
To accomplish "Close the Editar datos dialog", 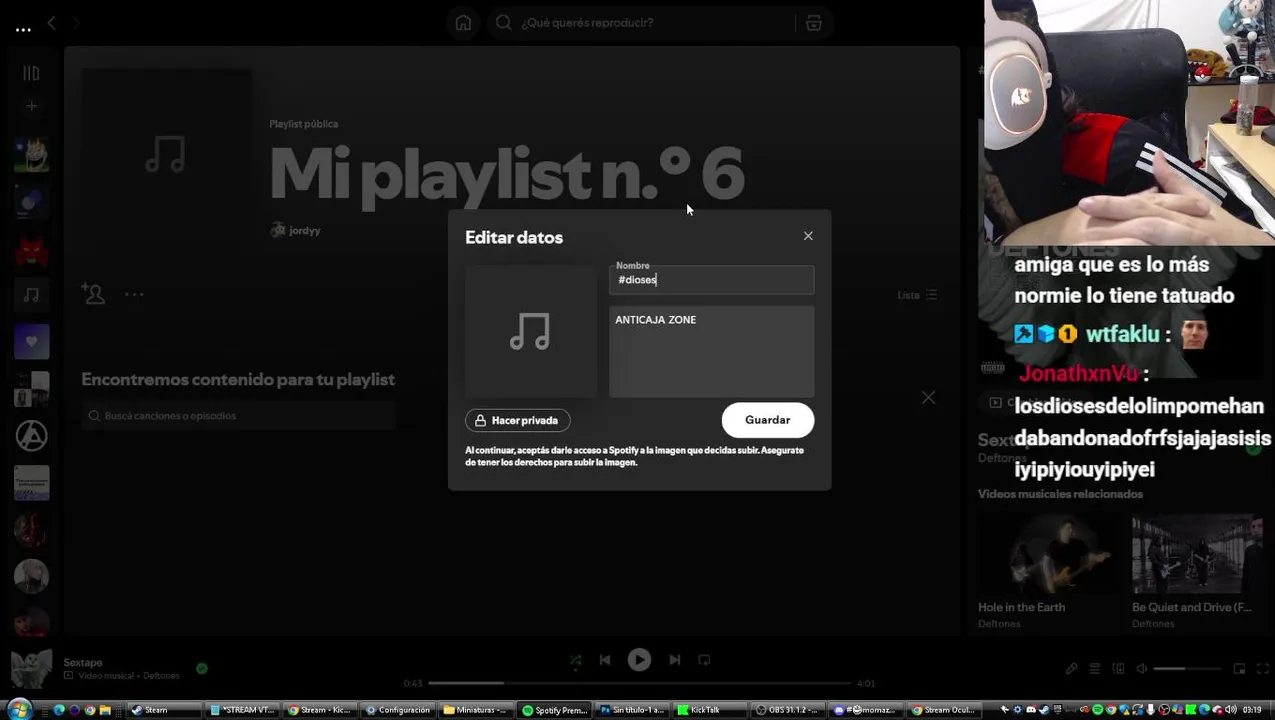I will point(808,236).
